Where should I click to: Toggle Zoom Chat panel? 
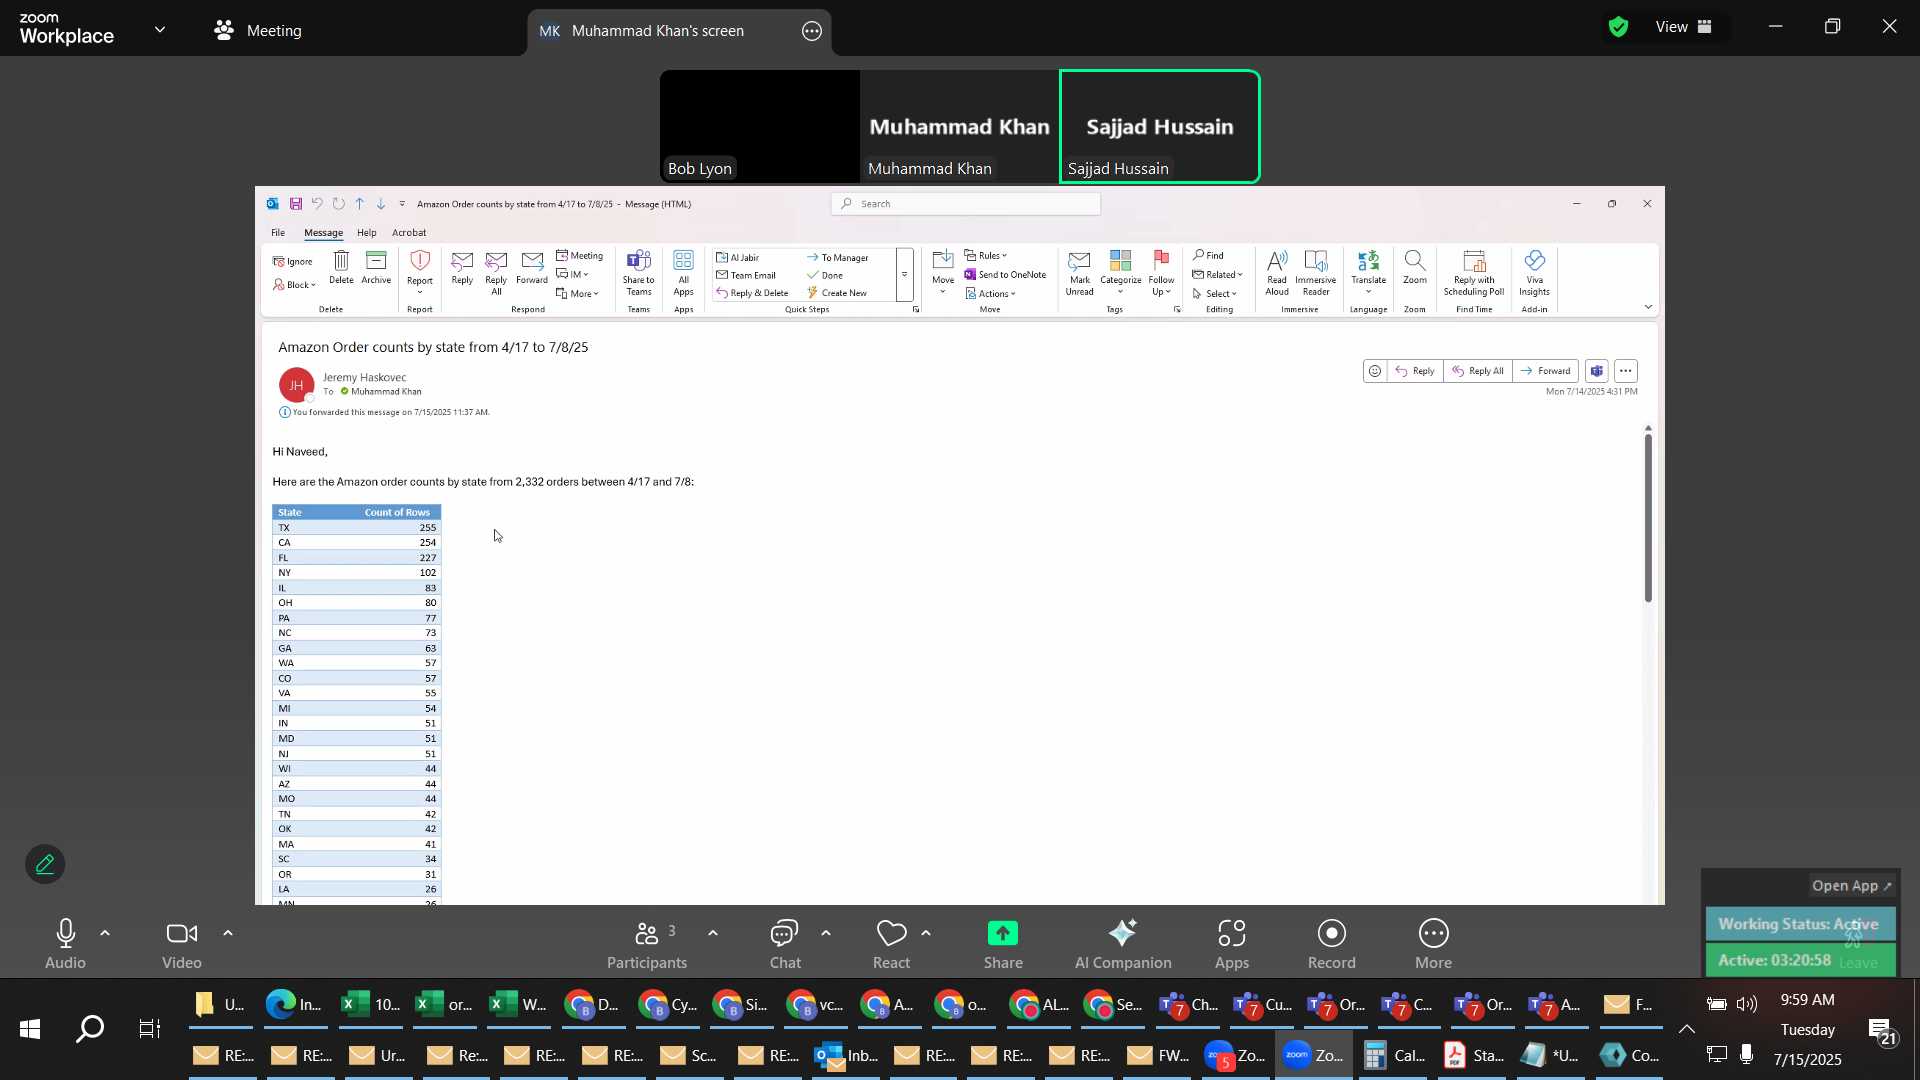click(x=785, y=945)
